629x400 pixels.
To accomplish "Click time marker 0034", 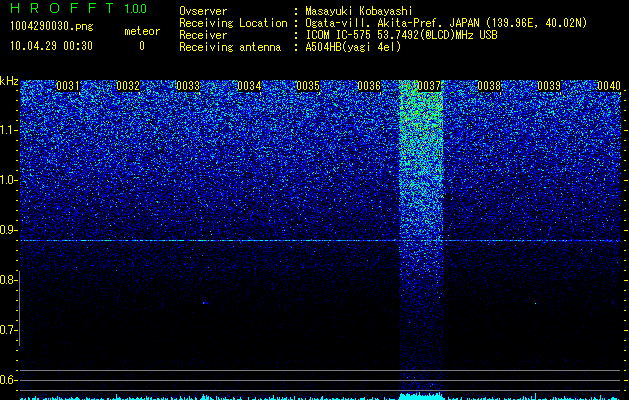I will coord(249,86).
